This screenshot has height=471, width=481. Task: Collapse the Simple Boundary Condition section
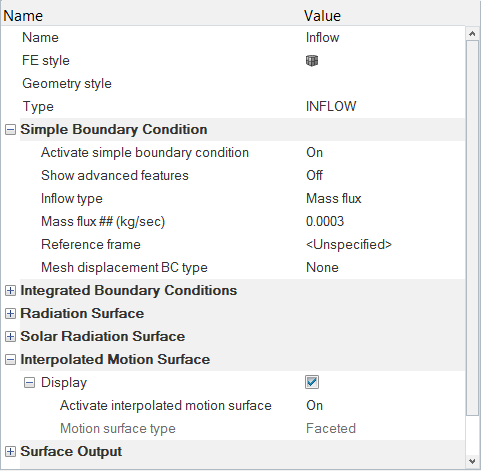(x=10, y=130)
